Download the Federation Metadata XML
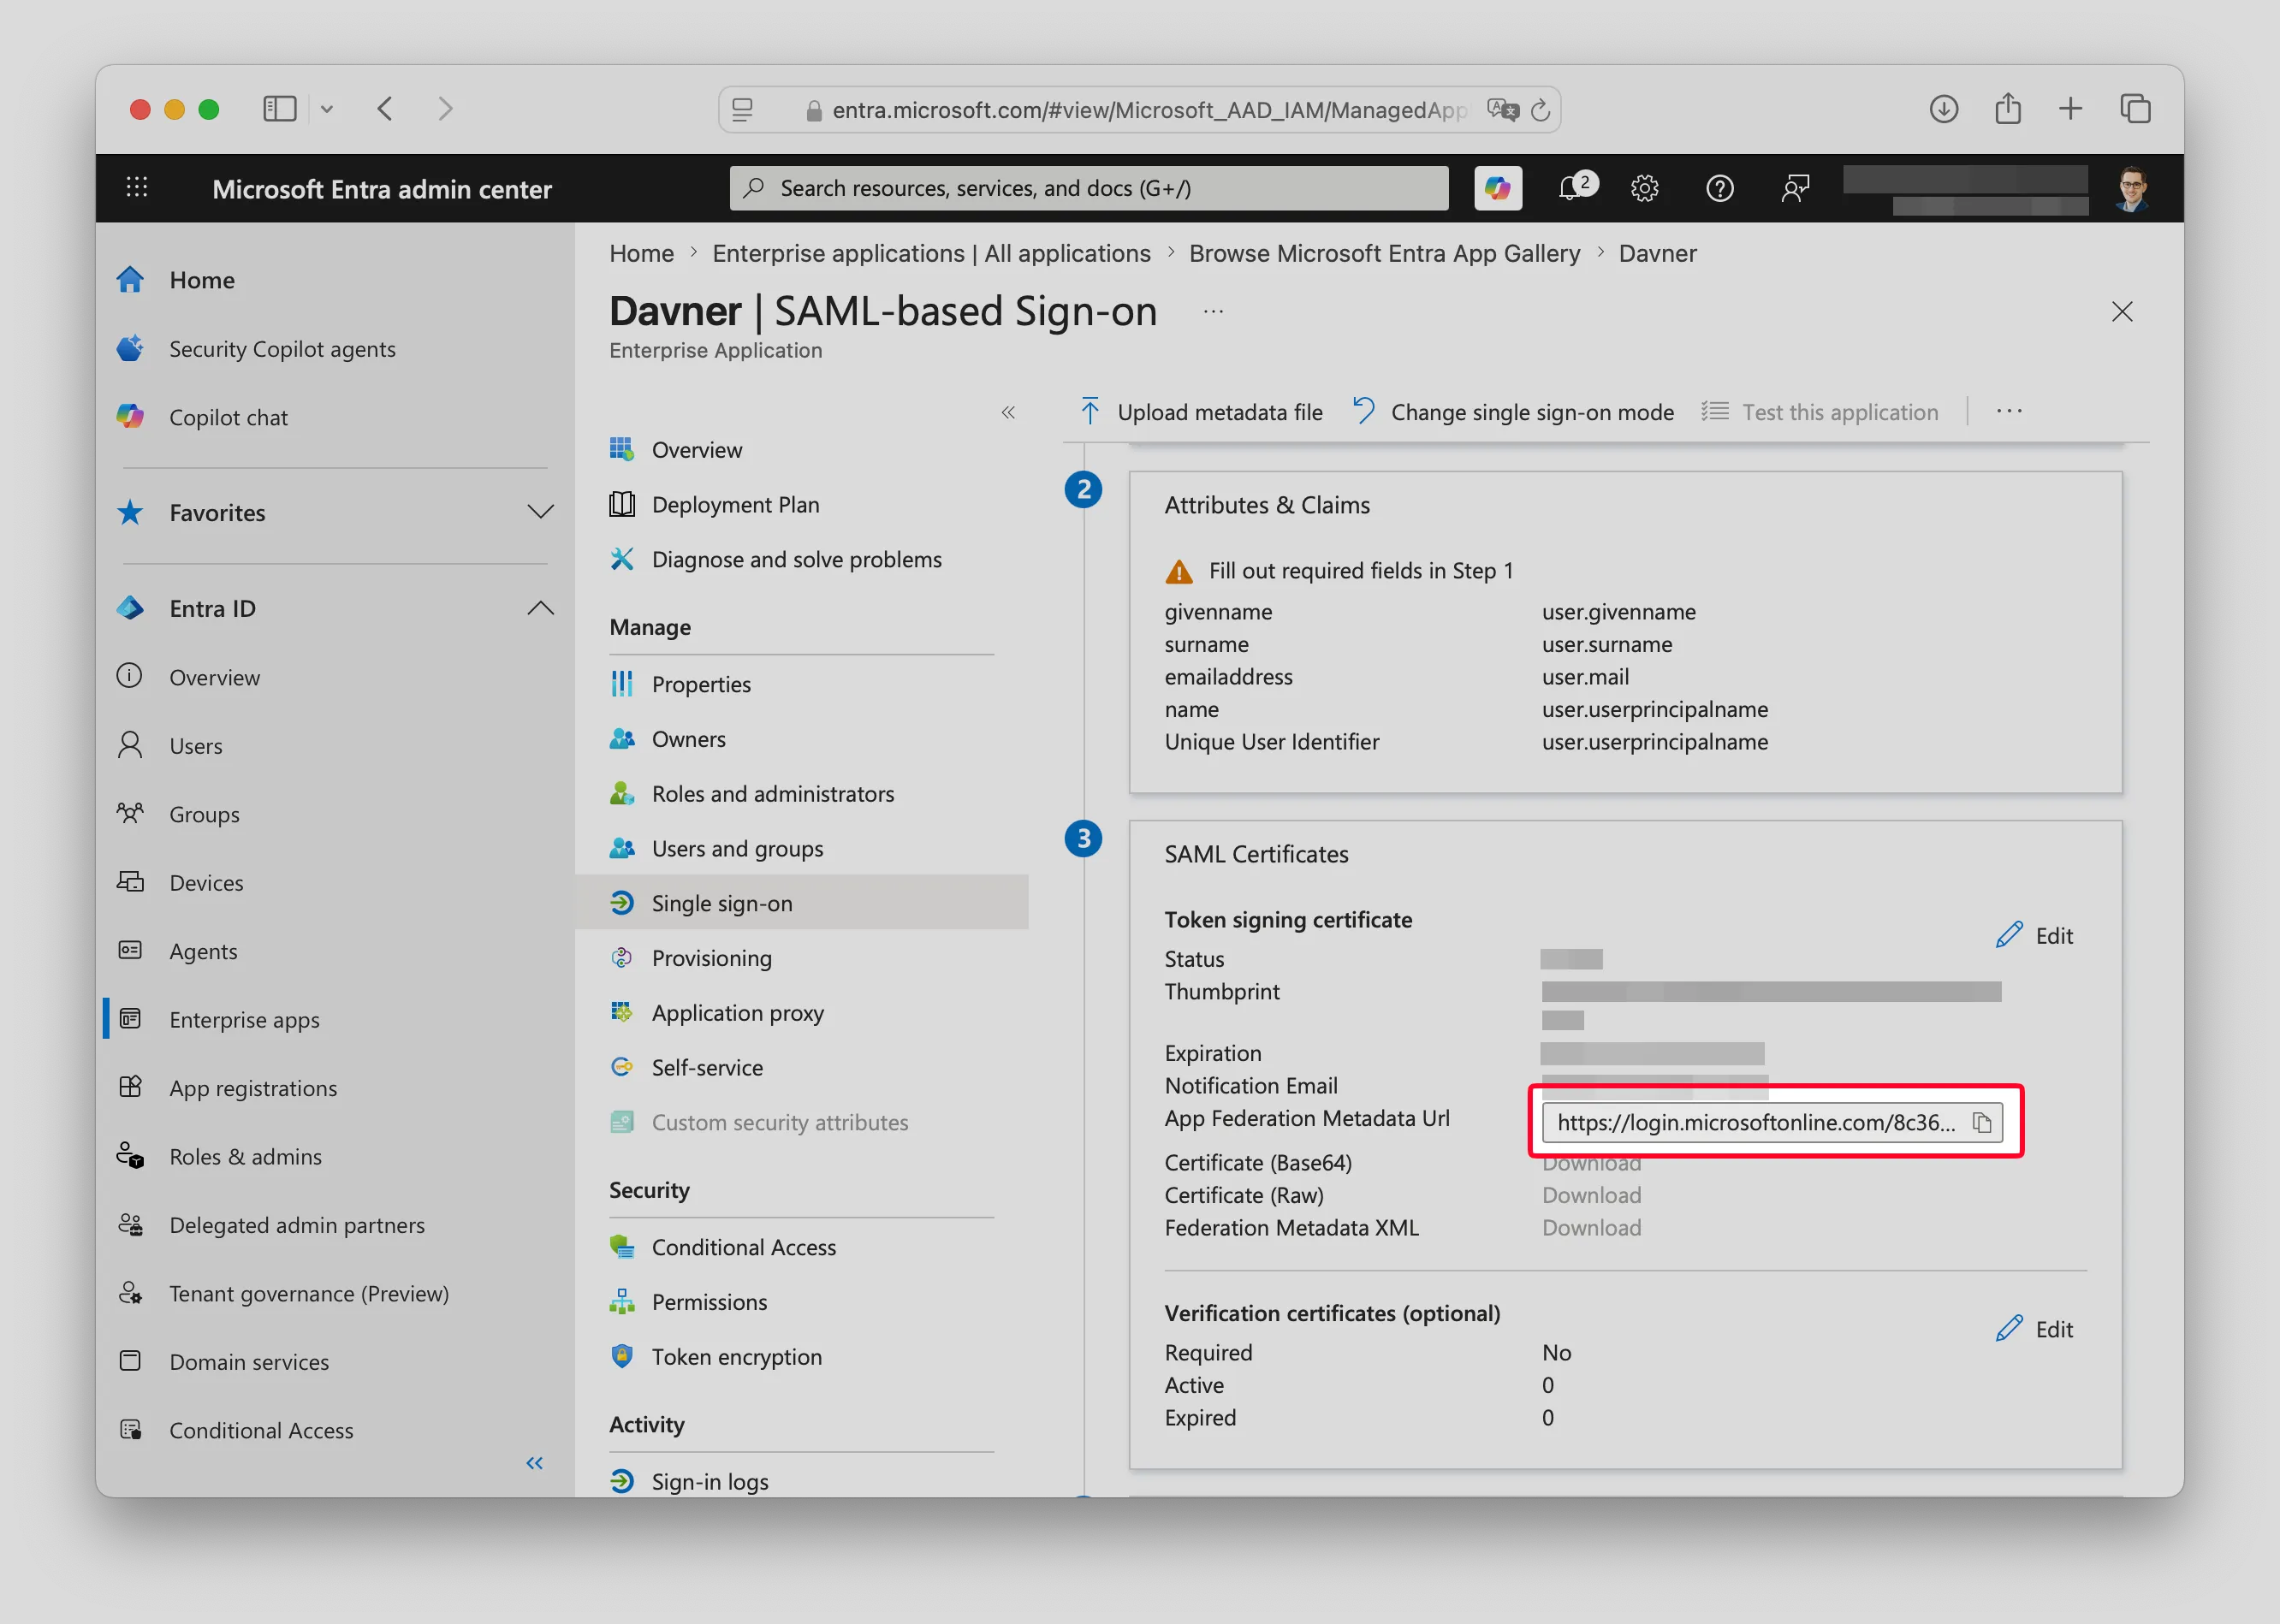The width and height of the screenshot is (2280, 1624). point(1591,1227)
